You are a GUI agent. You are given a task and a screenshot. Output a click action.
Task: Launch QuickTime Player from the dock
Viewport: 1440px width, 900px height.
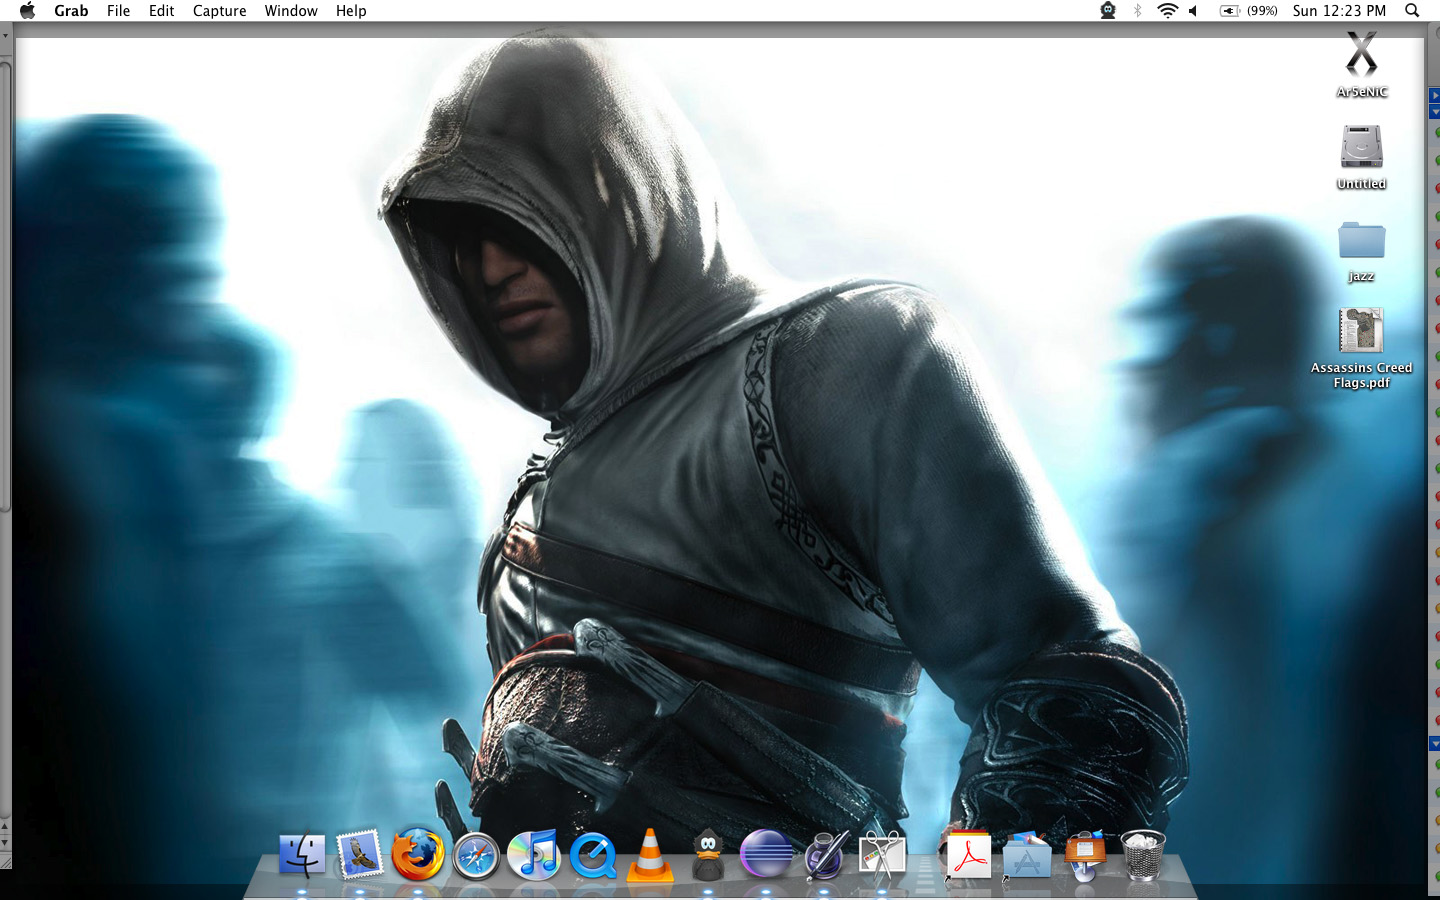pyautogui.click(x=592, y=856)
